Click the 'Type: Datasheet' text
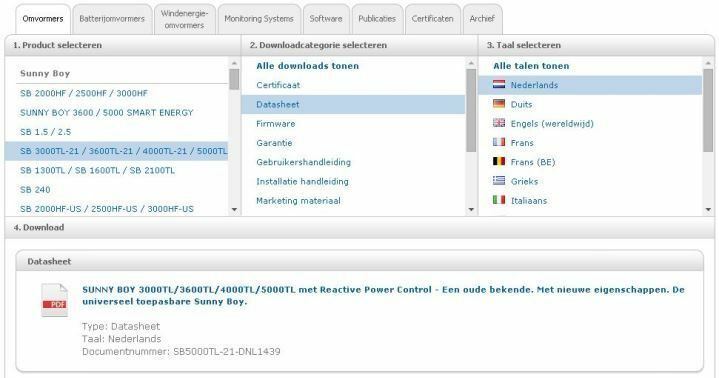719x378 pixels. coord(121,327)
